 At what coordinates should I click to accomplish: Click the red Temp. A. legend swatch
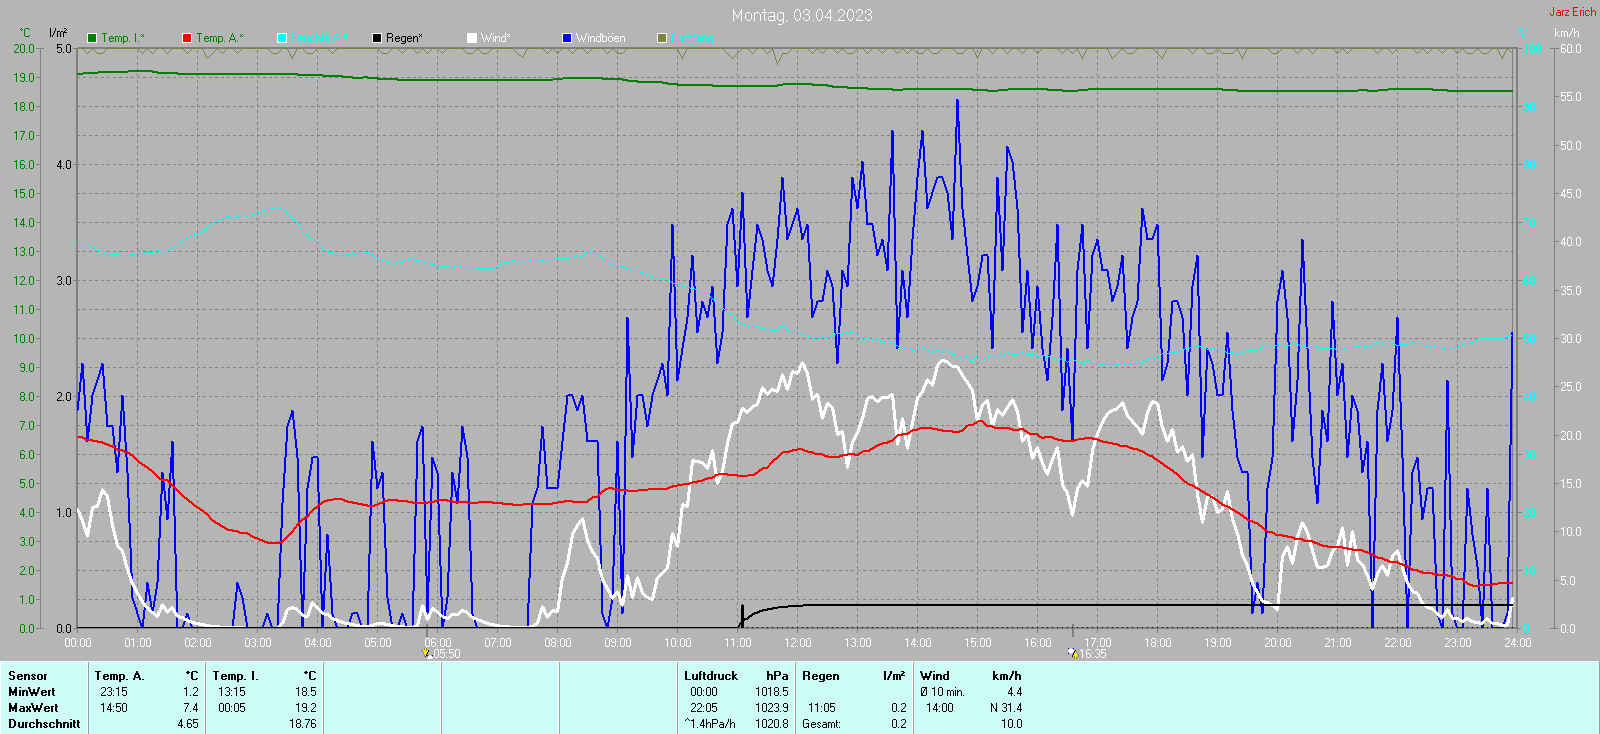tap(187, 38)
